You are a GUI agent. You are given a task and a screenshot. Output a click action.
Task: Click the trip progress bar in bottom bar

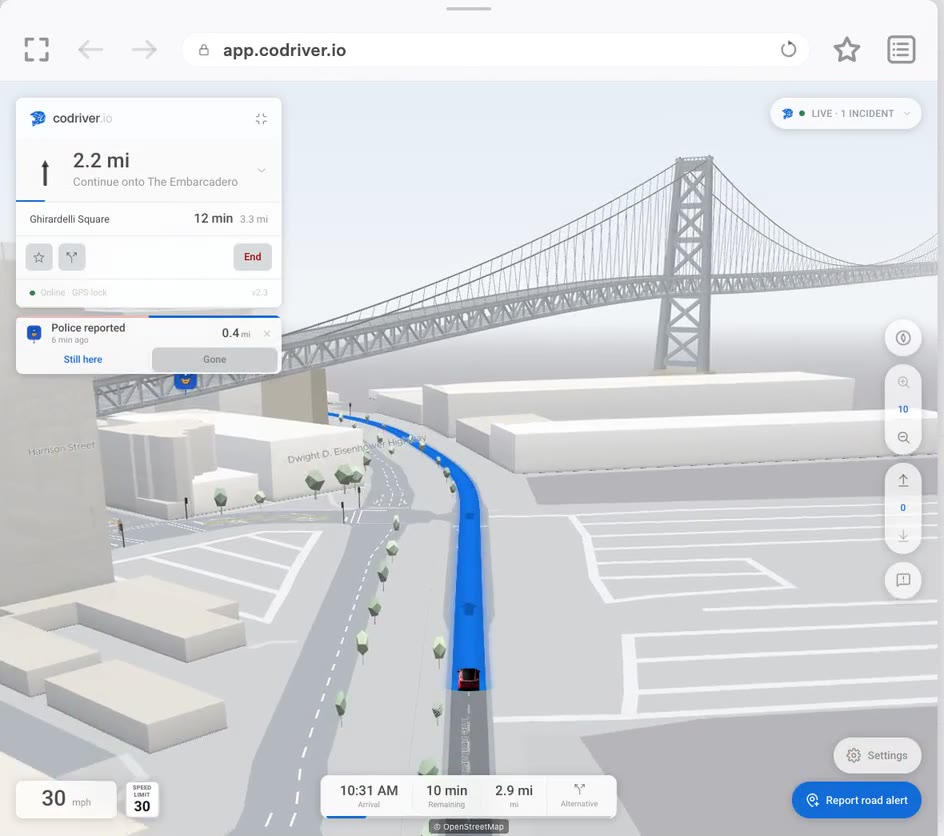(468, 817)
